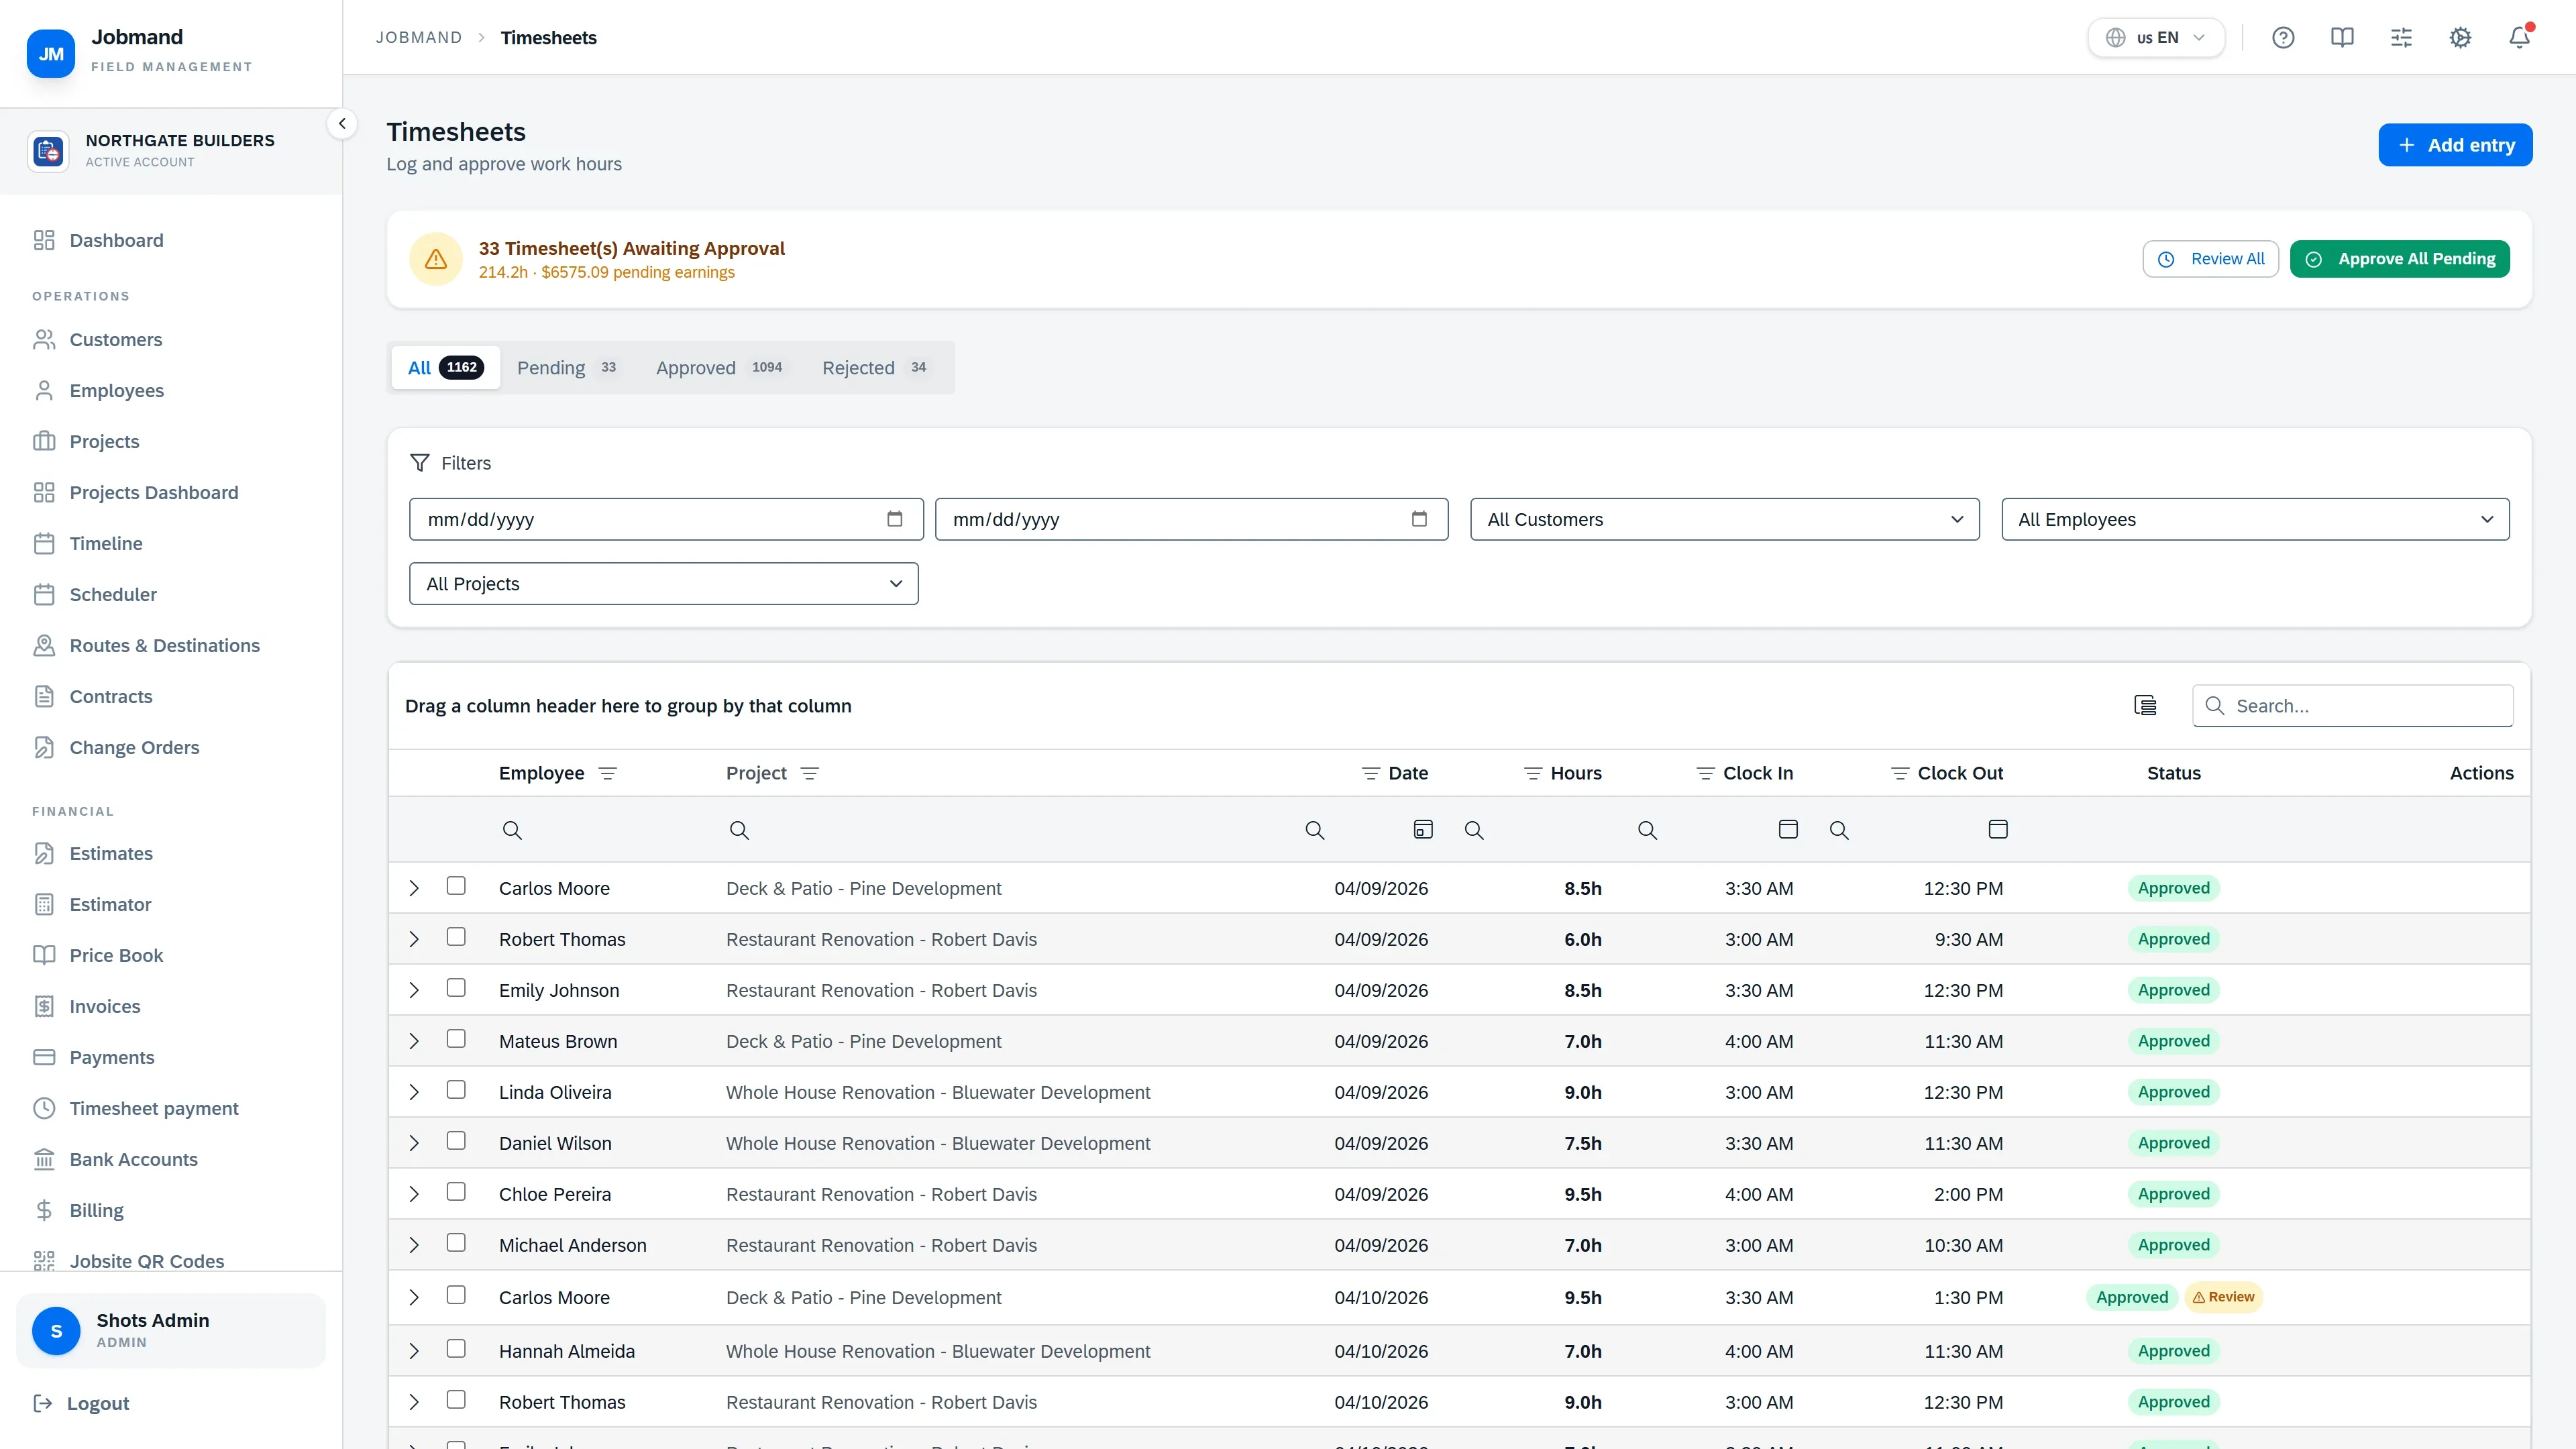
Task: Collapse the sidebar with the arrow button
Action: click(x=342, y=124)
